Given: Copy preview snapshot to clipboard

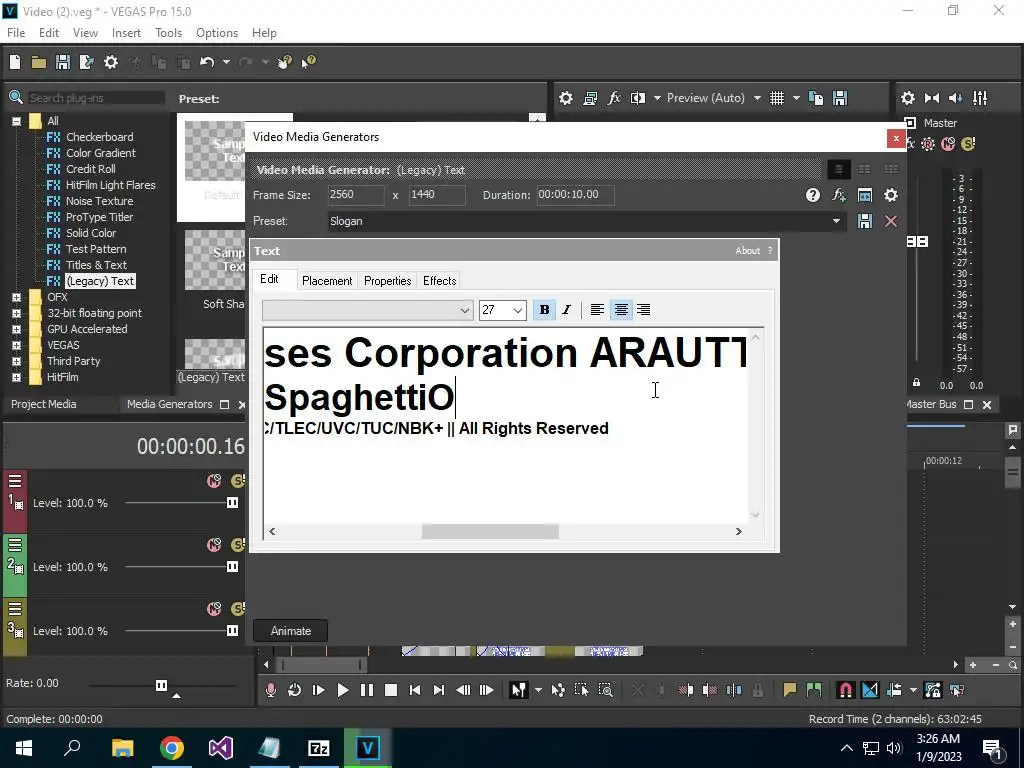Looking at the screenshot, I should [x=816, y=98].
